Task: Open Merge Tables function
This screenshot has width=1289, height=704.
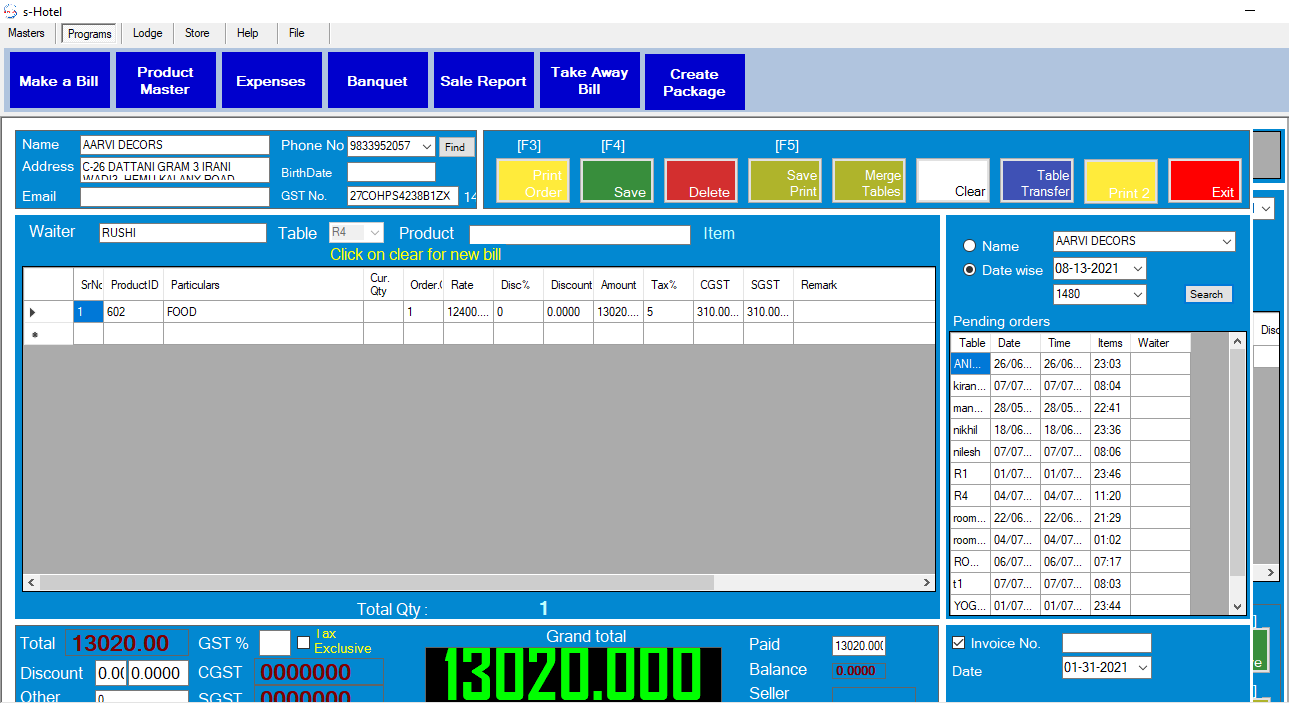Action: 869,182
